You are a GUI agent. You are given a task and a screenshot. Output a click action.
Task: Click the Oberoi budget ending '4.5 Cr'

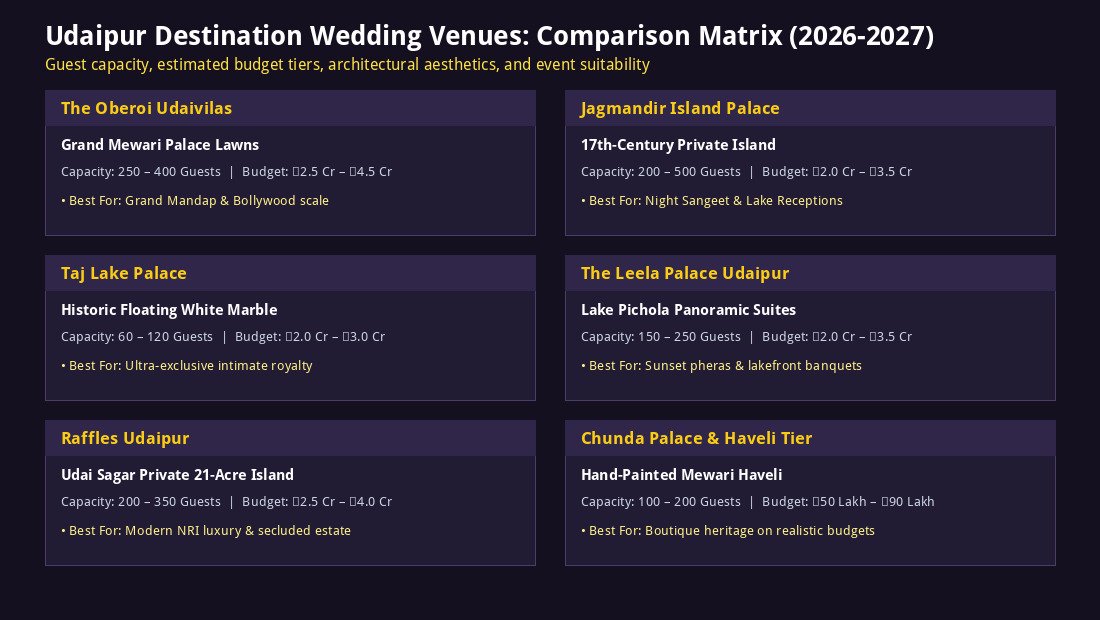pyautogui.click(x=317, y=172)
